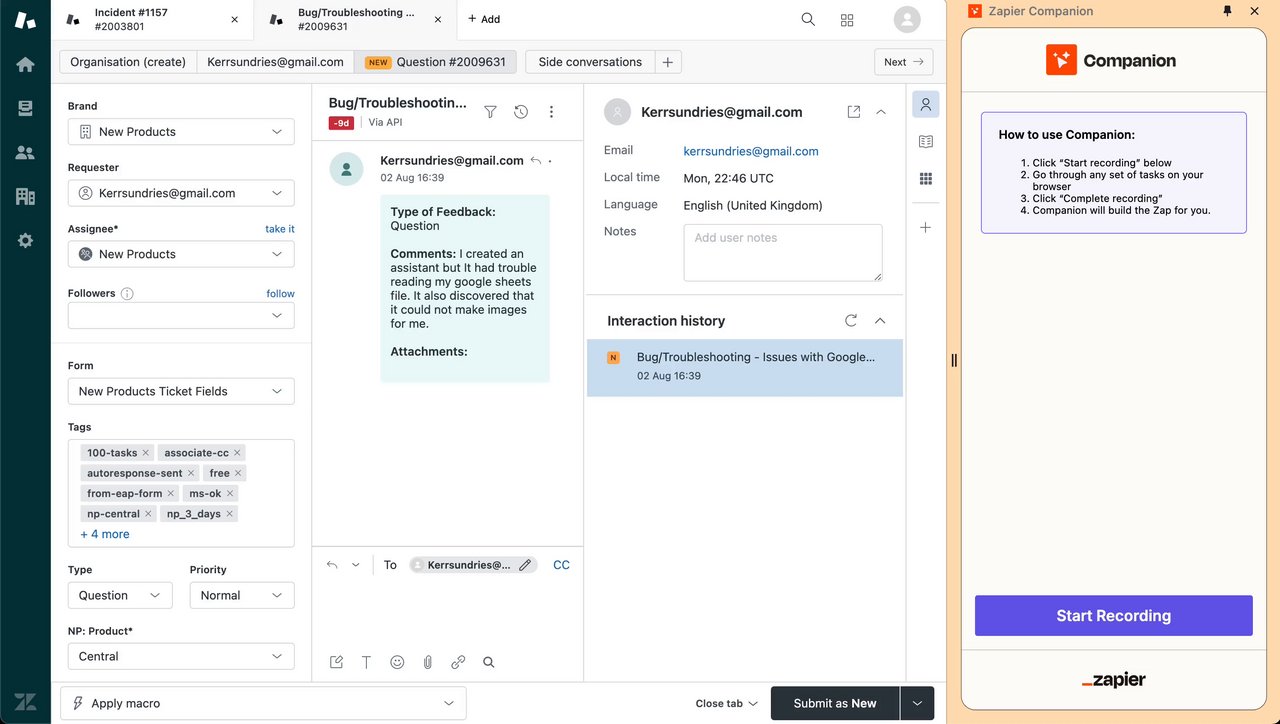Screen dimensions: 1280x724
Task: Open the Side conversations tab
Action: (x=590, y=62)
